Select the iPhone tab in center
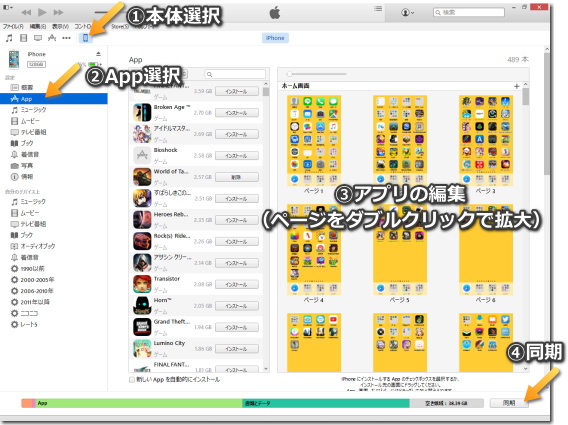This screenshot has height=425, width=568. (275, 38)
